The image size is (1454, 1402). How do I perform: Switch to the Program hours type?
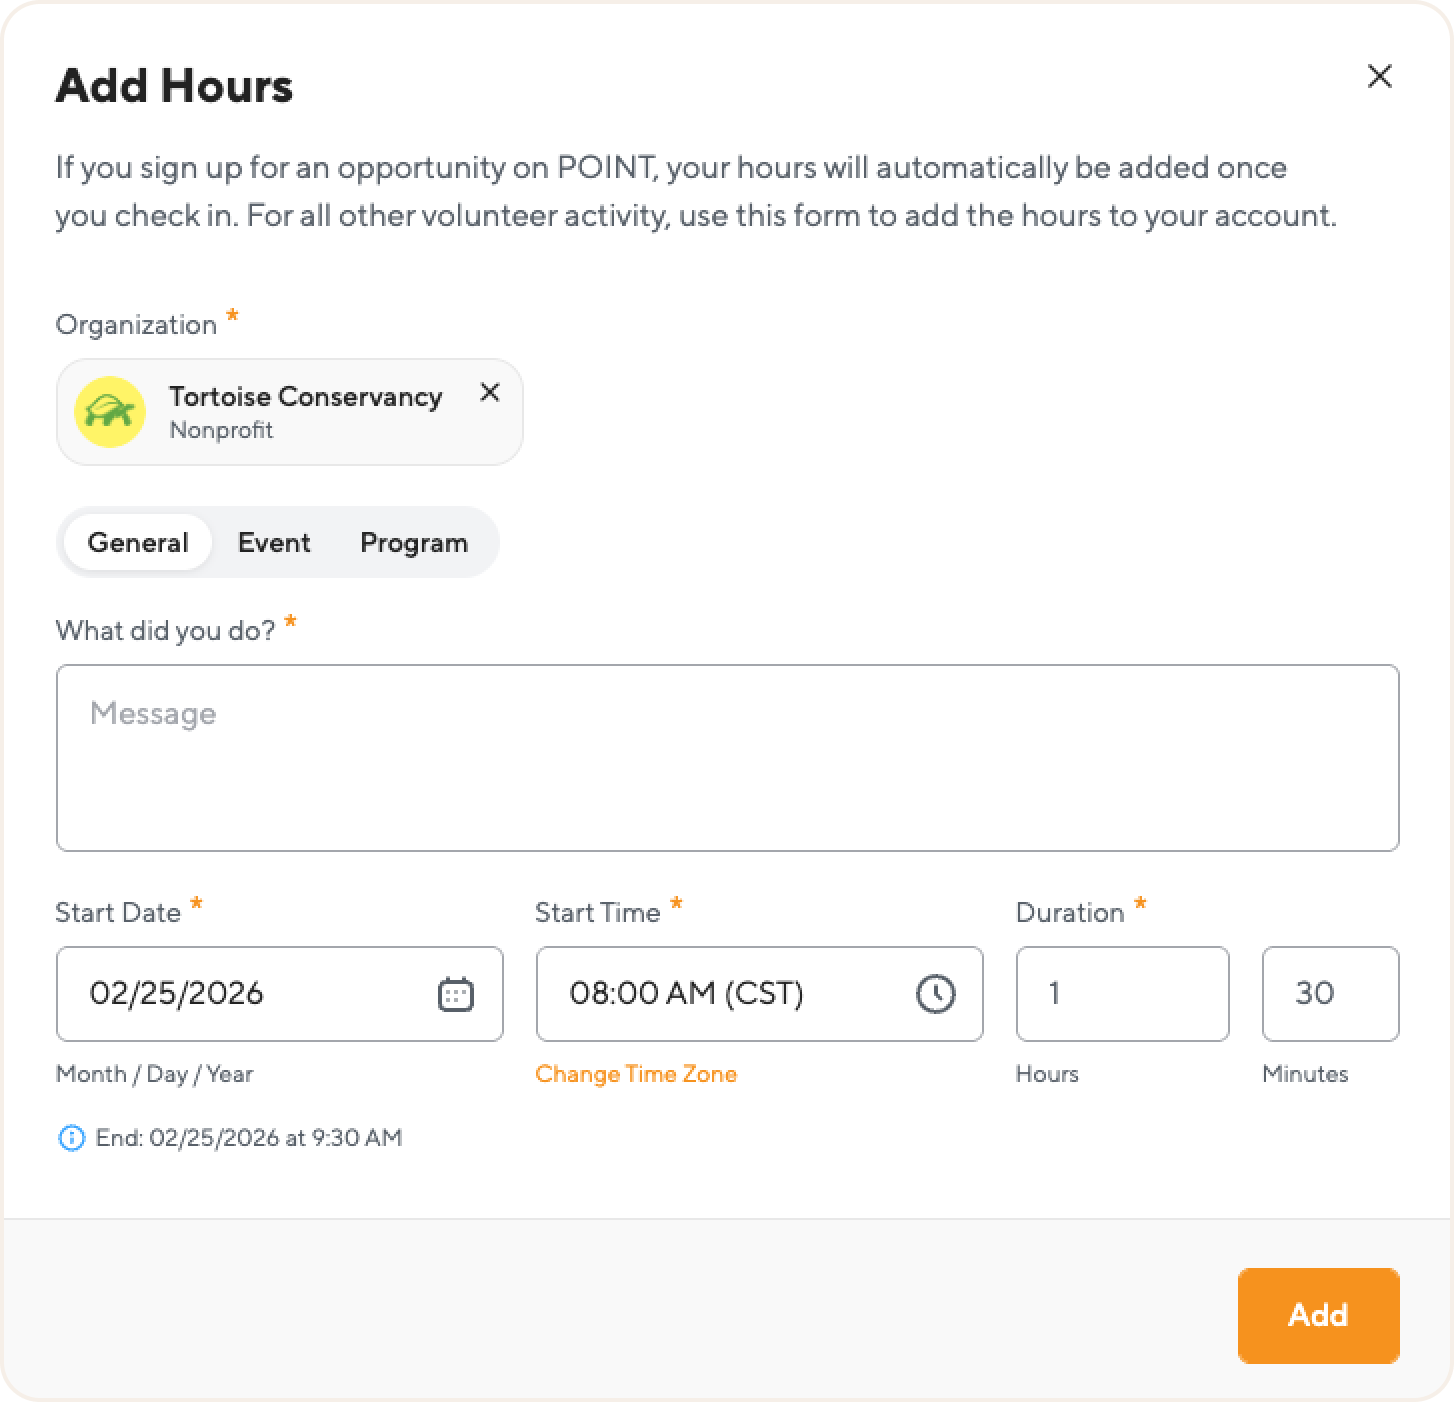click(414, 543)
